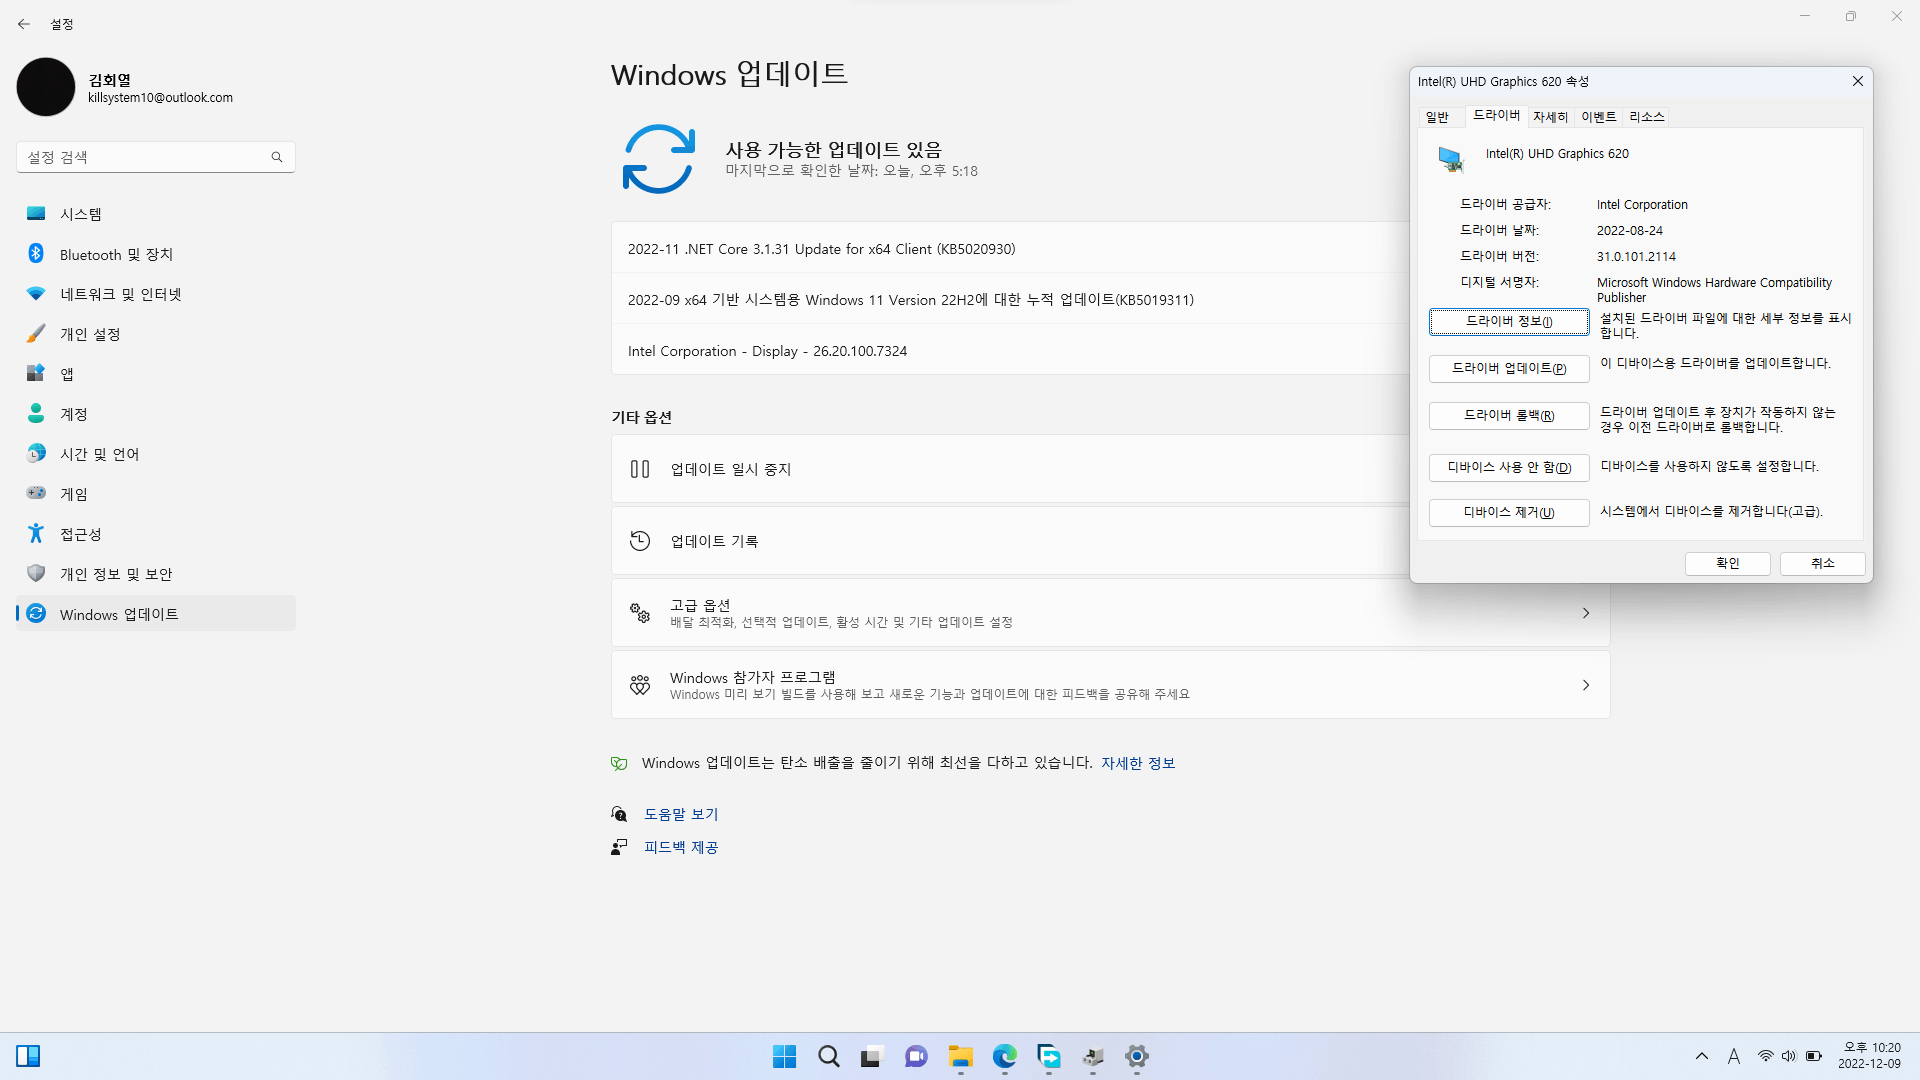Viewport: 1920px width, 1080px height.
Task: Click the Gaming controller icon
Action: [x=36, y=493]
